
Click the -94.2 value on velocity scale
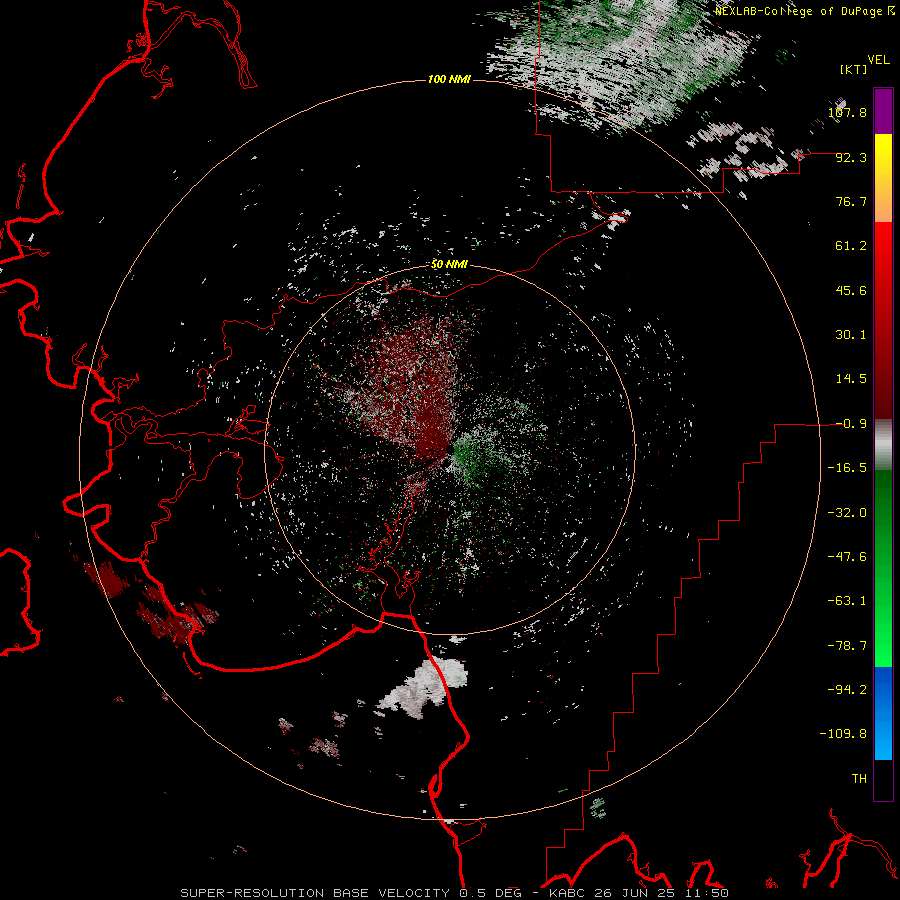(x=847, y=690)
